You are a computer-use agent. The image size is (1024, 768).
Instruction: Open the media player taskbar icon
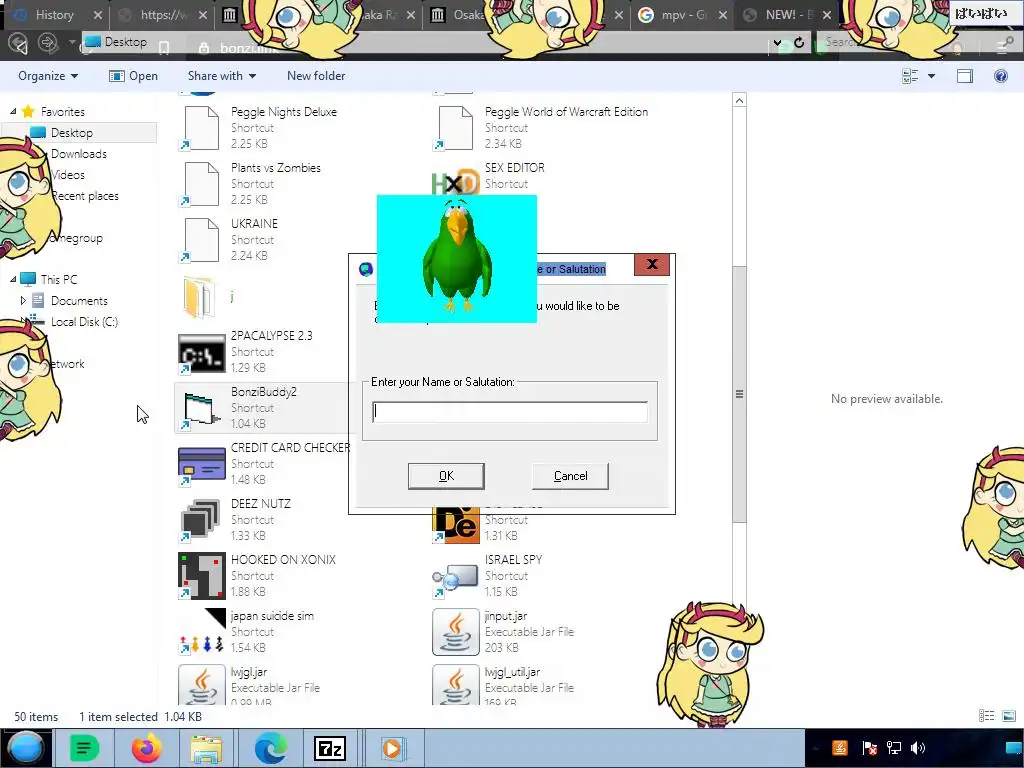392,748
